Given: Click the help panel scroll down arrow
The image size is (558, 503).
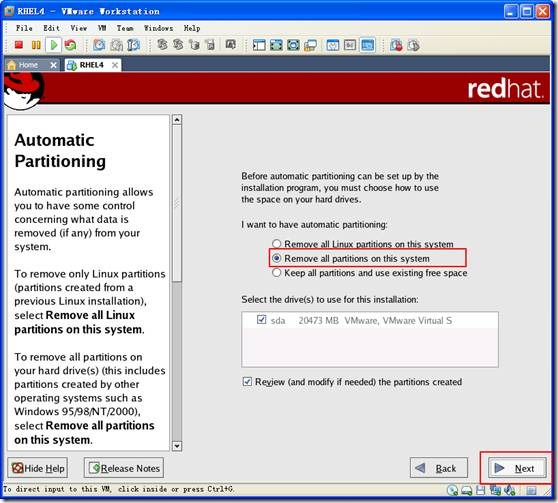Looking at the screenshot, I should pos(177,446).
